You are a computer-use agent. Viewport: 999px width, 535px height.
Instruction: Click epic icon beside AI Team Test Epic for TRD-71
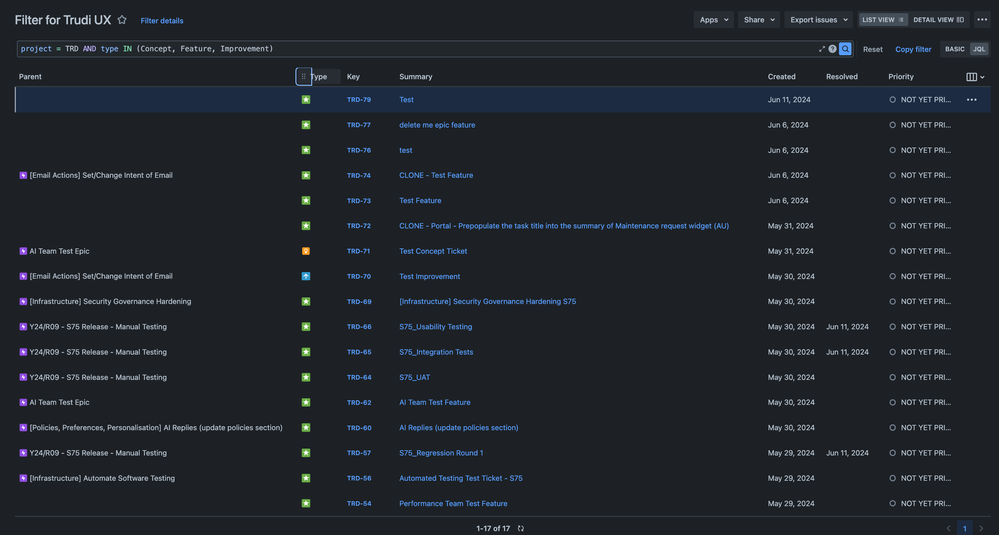(x=23, y=251)
